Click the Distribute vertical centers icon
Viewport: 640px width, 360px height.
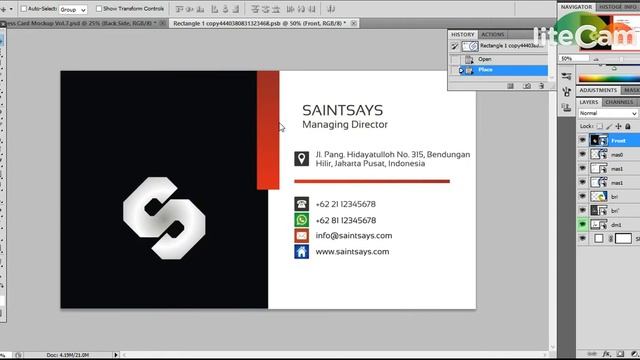point(265,9)
